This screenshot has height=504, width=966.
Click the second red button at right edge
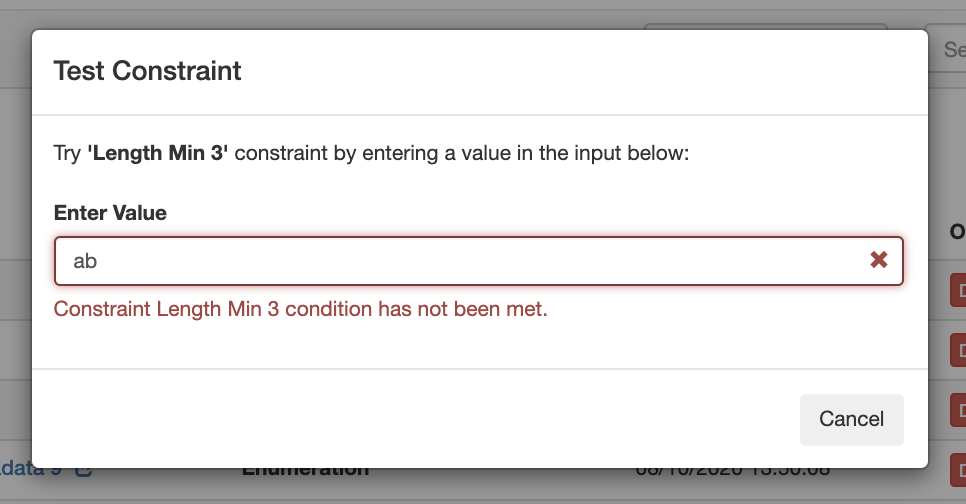[x=957, y=349]
